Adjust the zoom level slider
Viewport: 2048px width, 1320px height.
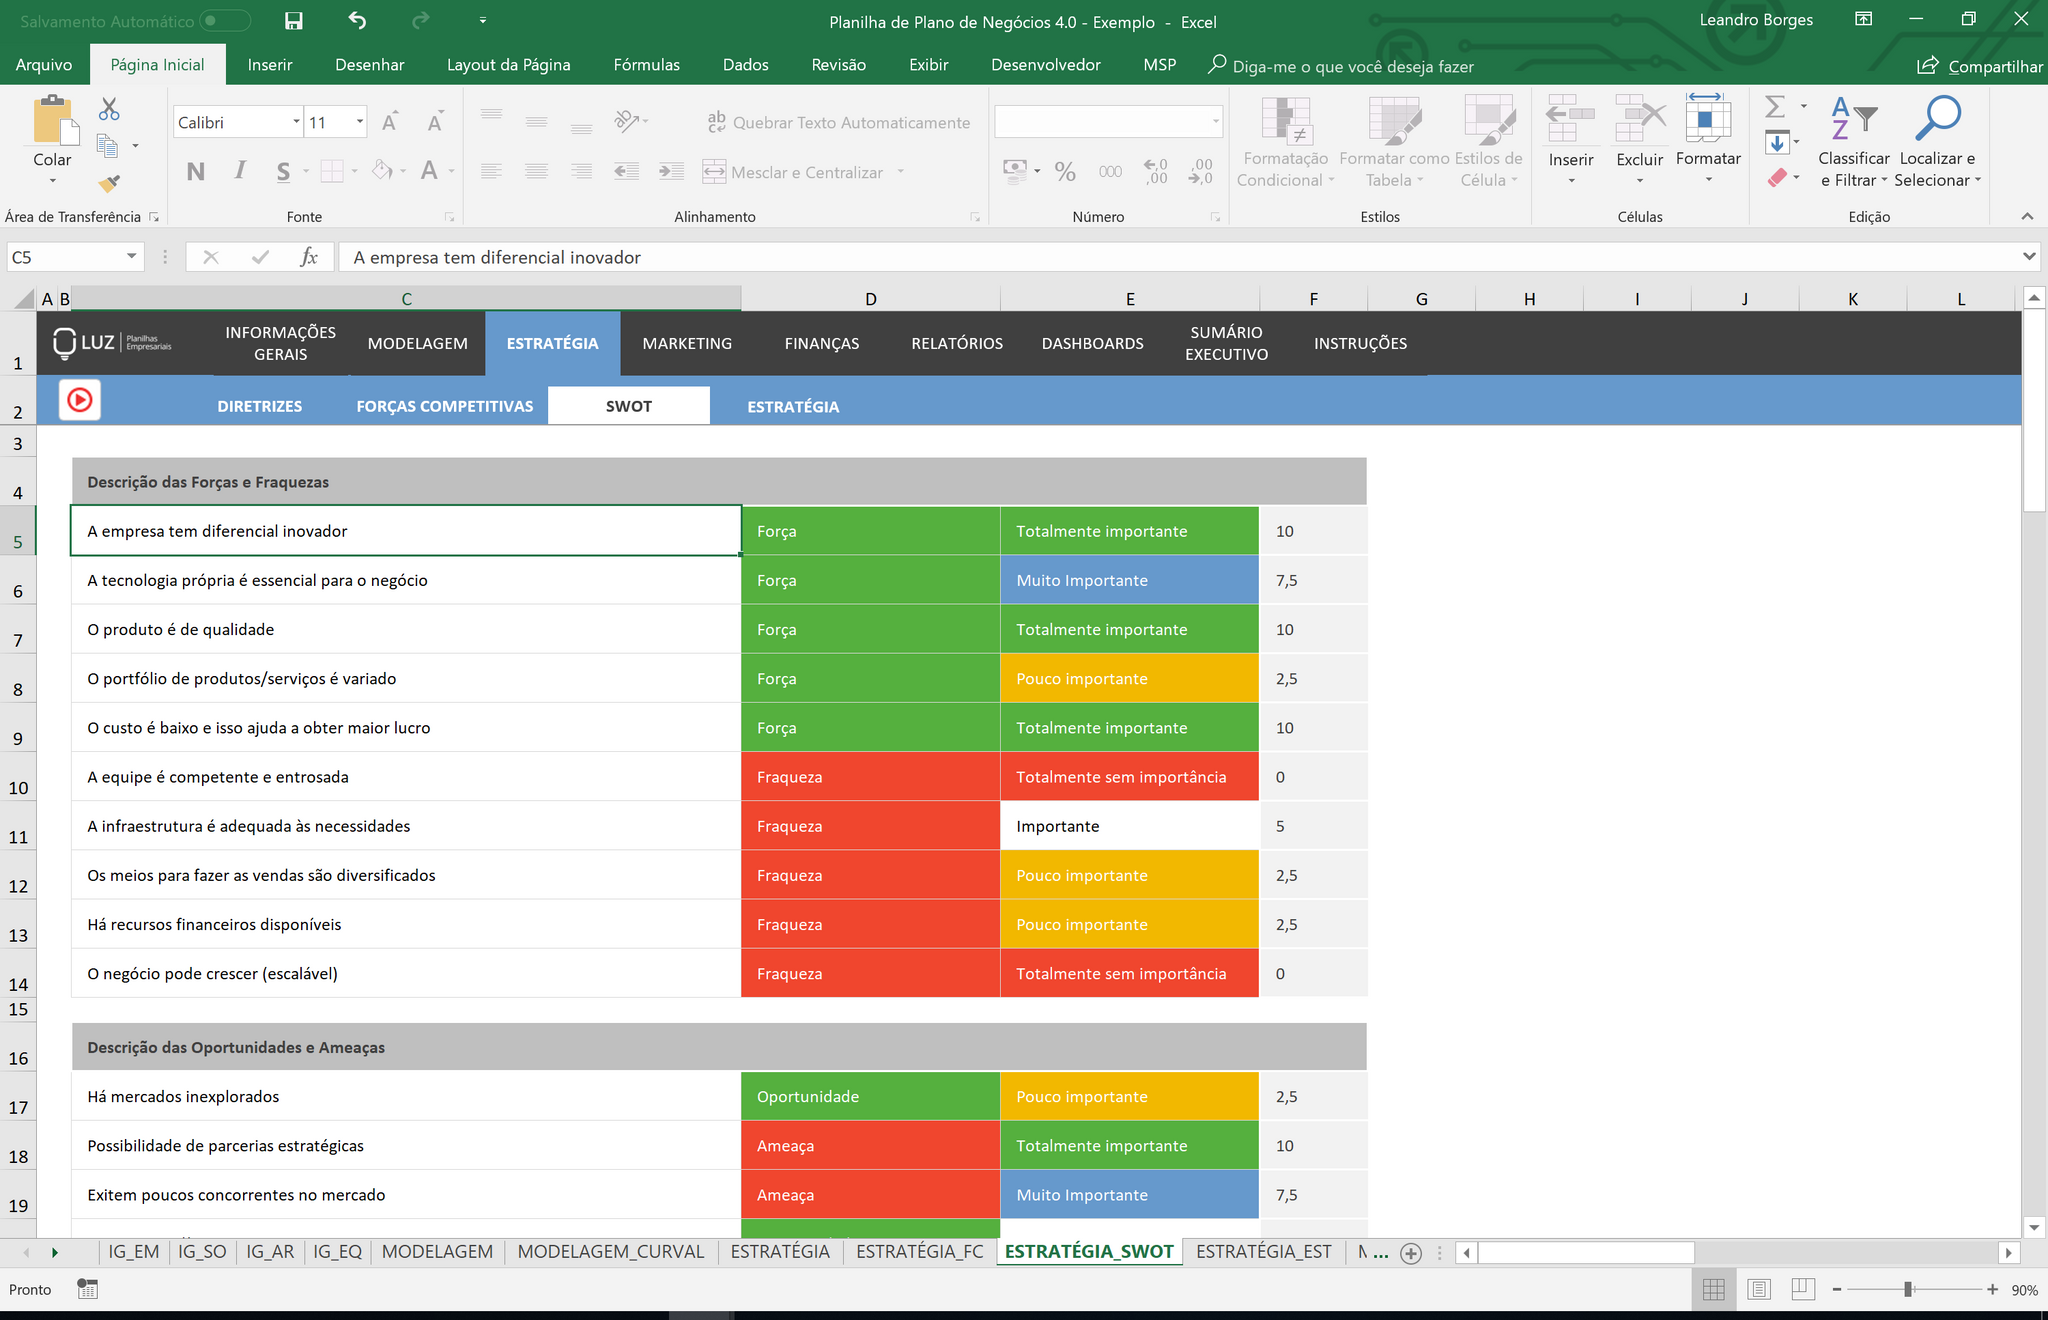click(x=1908, y=1290)
